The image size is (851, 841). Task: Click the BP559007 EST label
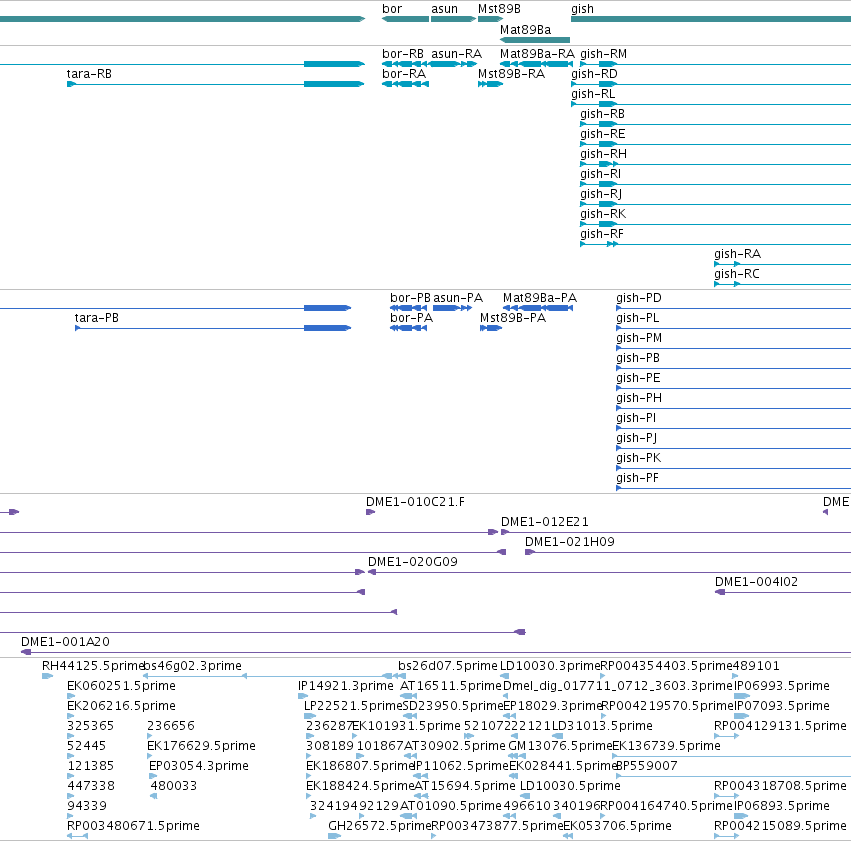click(647, 766)
